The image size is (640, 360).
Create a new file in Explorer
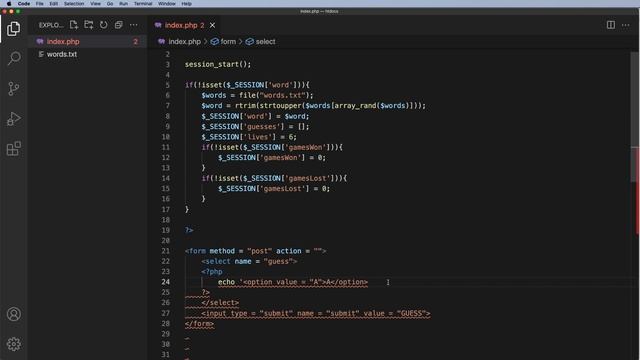click(x=74, y=25)
